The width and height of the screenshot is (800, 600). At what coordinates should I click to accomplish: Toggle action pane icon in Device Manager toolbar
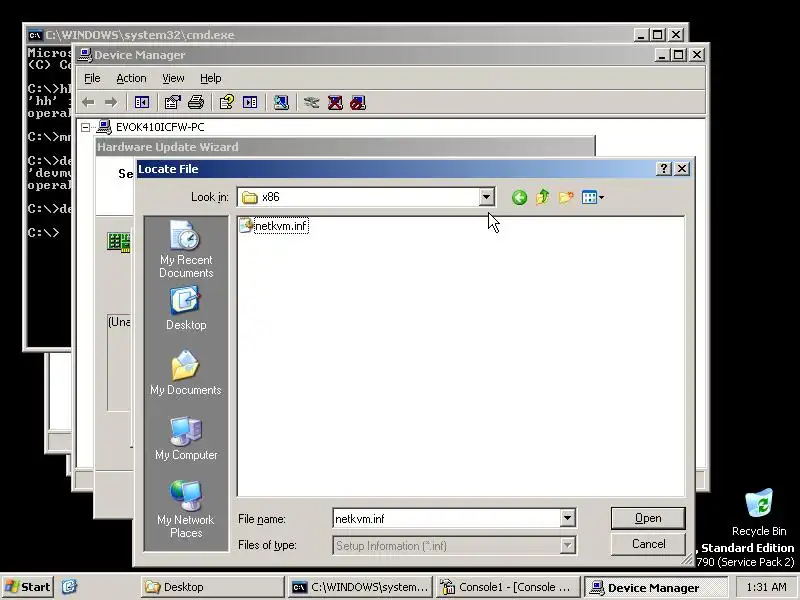[250, 103]
